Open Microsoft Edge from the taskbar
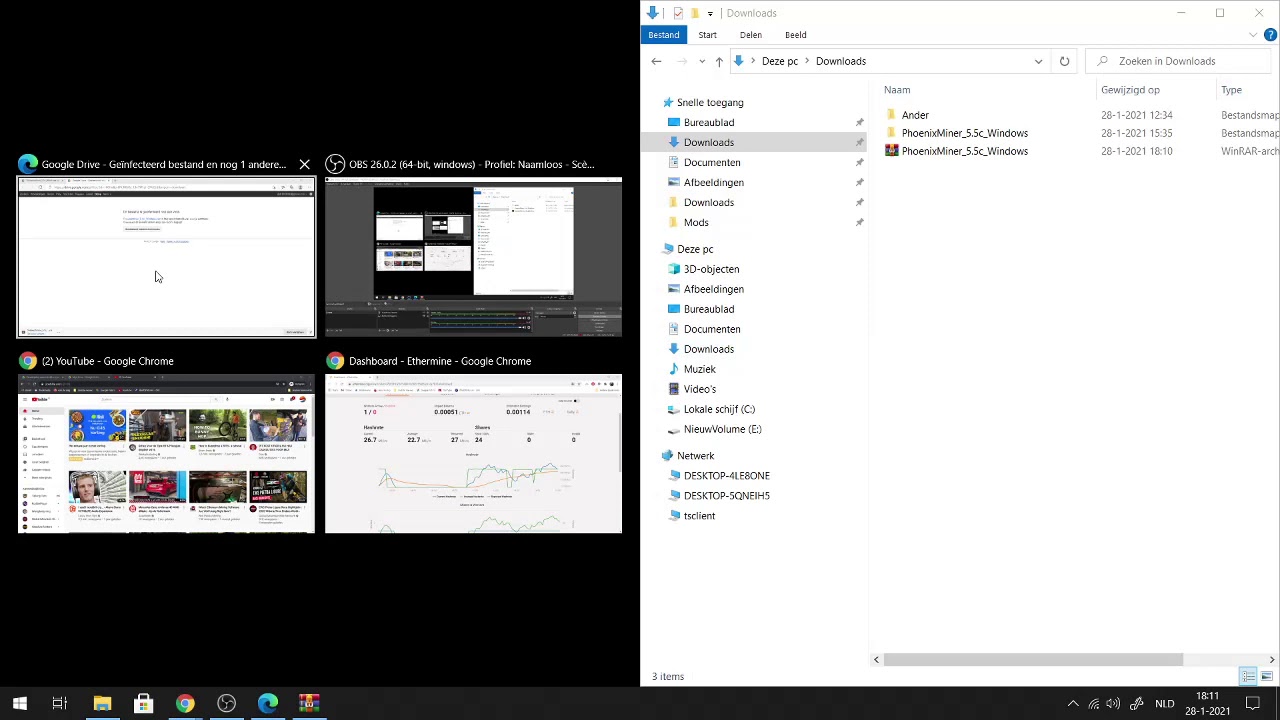The height and width of the screenshot is (720, 1280). pos(268,704)
